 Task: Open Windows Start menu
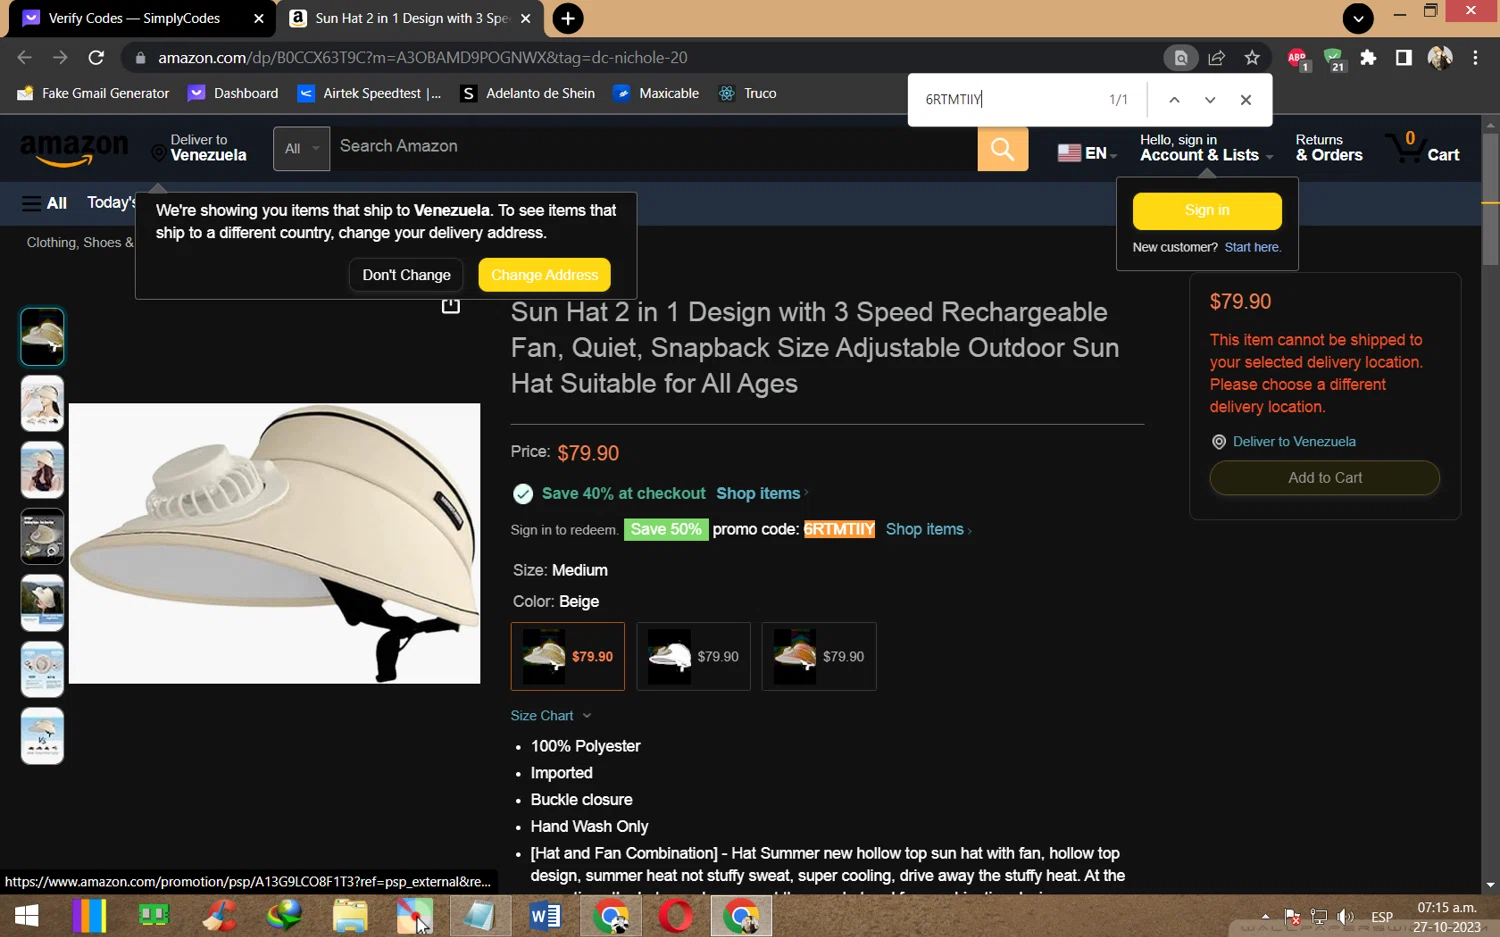click(27, 916)
